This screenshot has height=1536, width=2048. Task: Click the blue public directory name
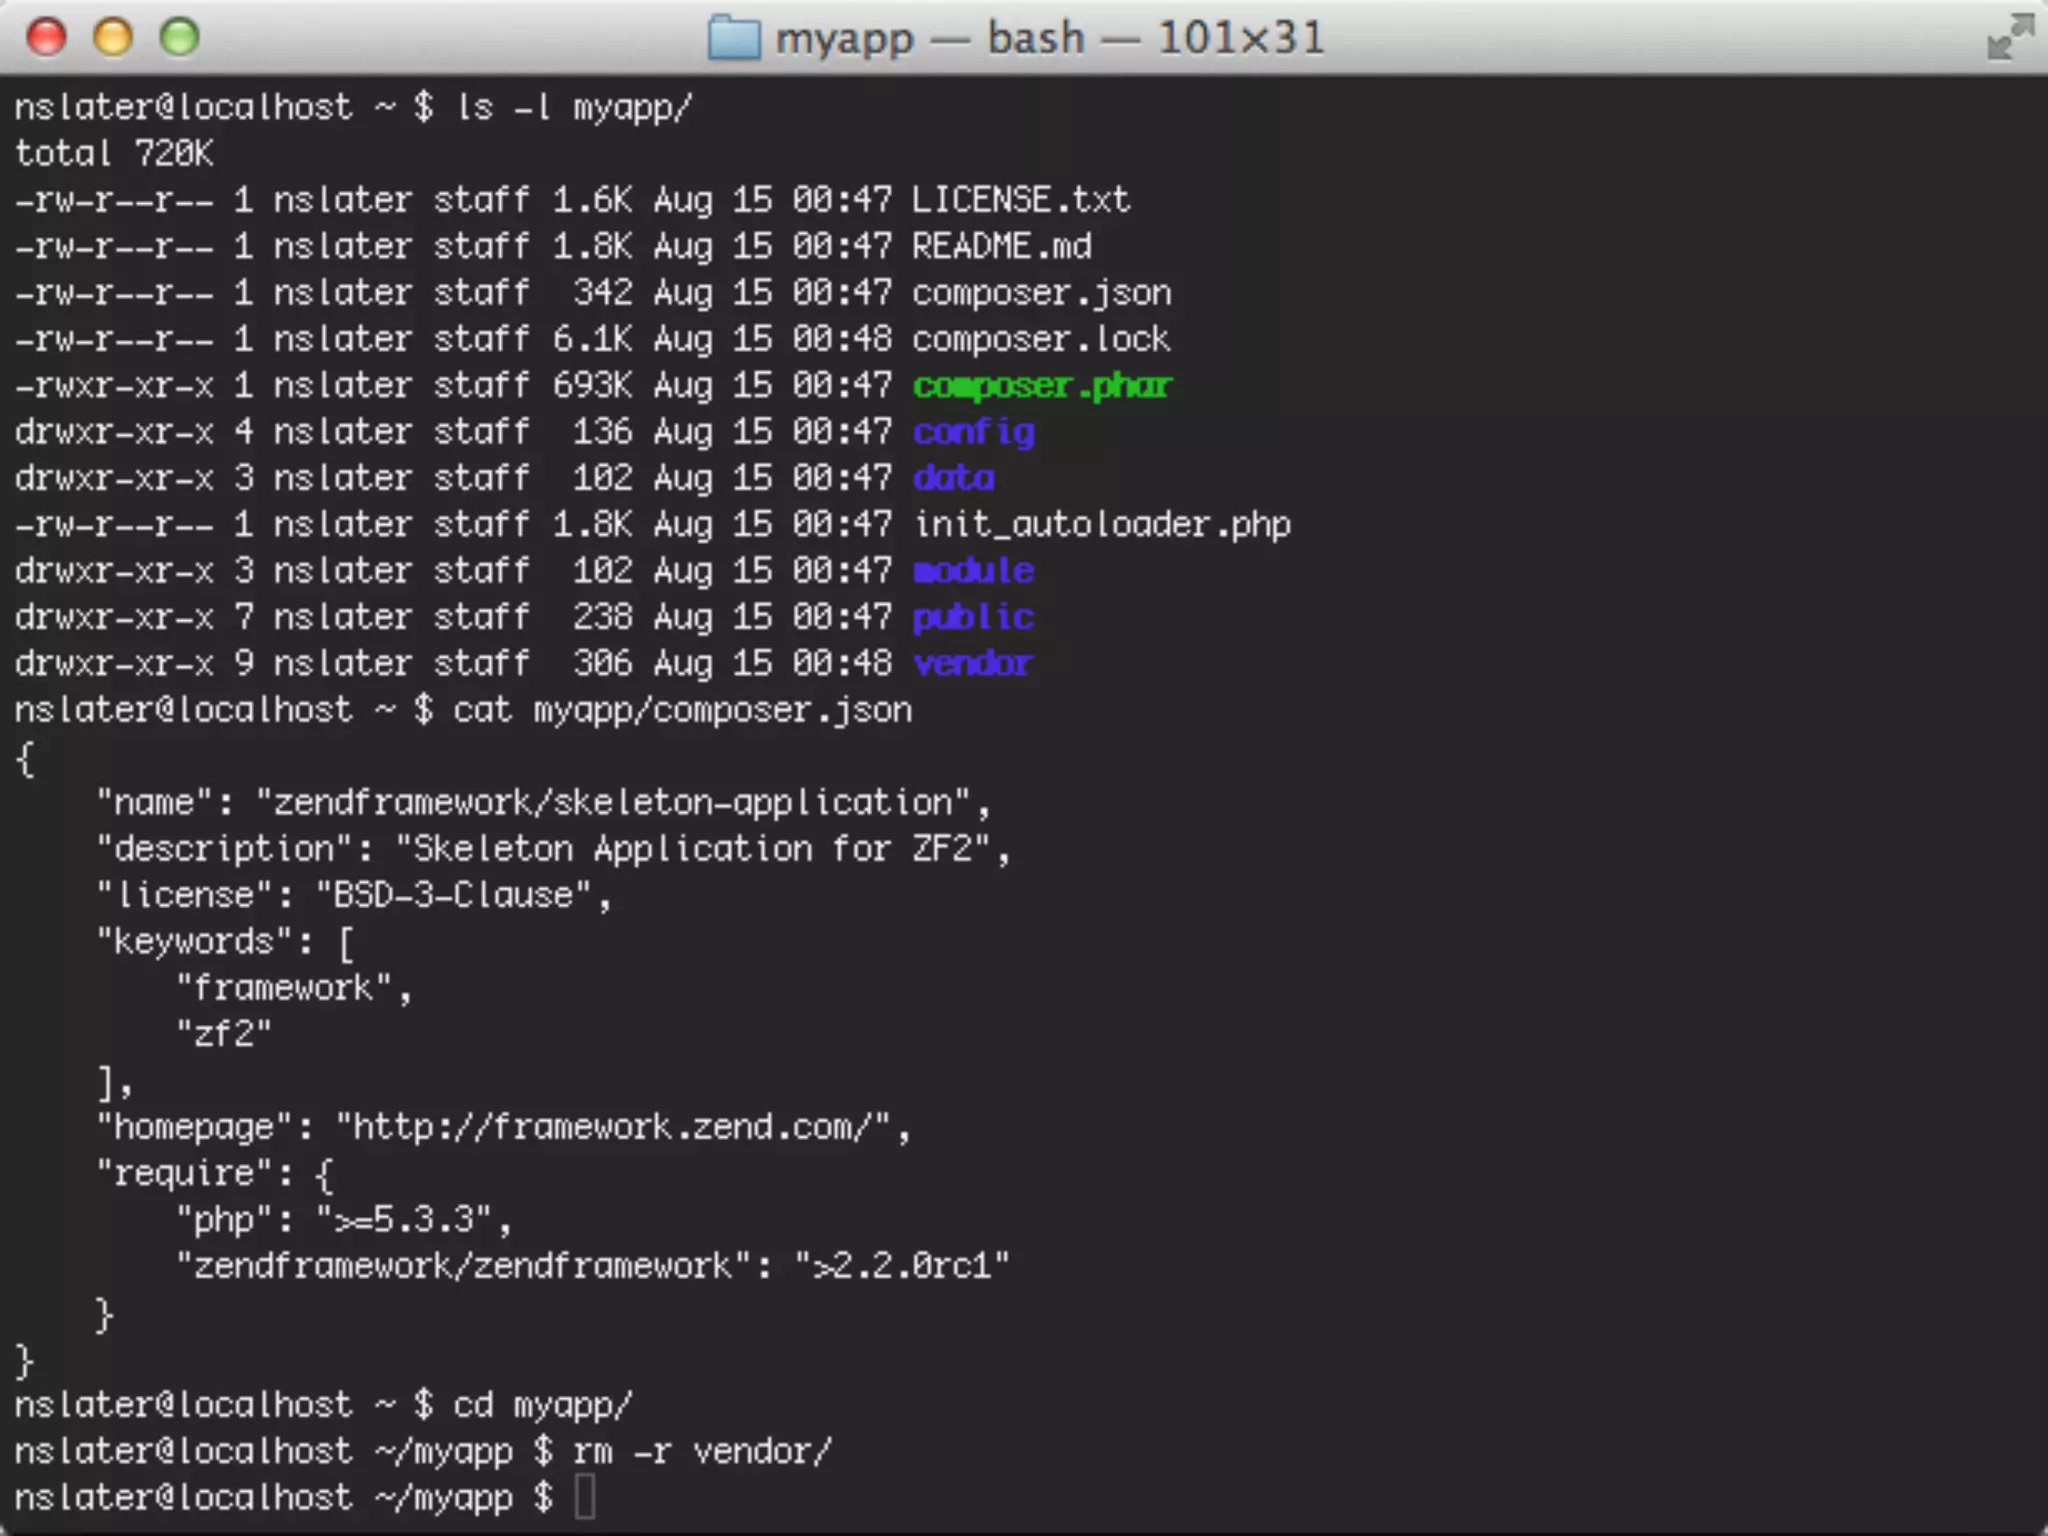coord(973,617)
